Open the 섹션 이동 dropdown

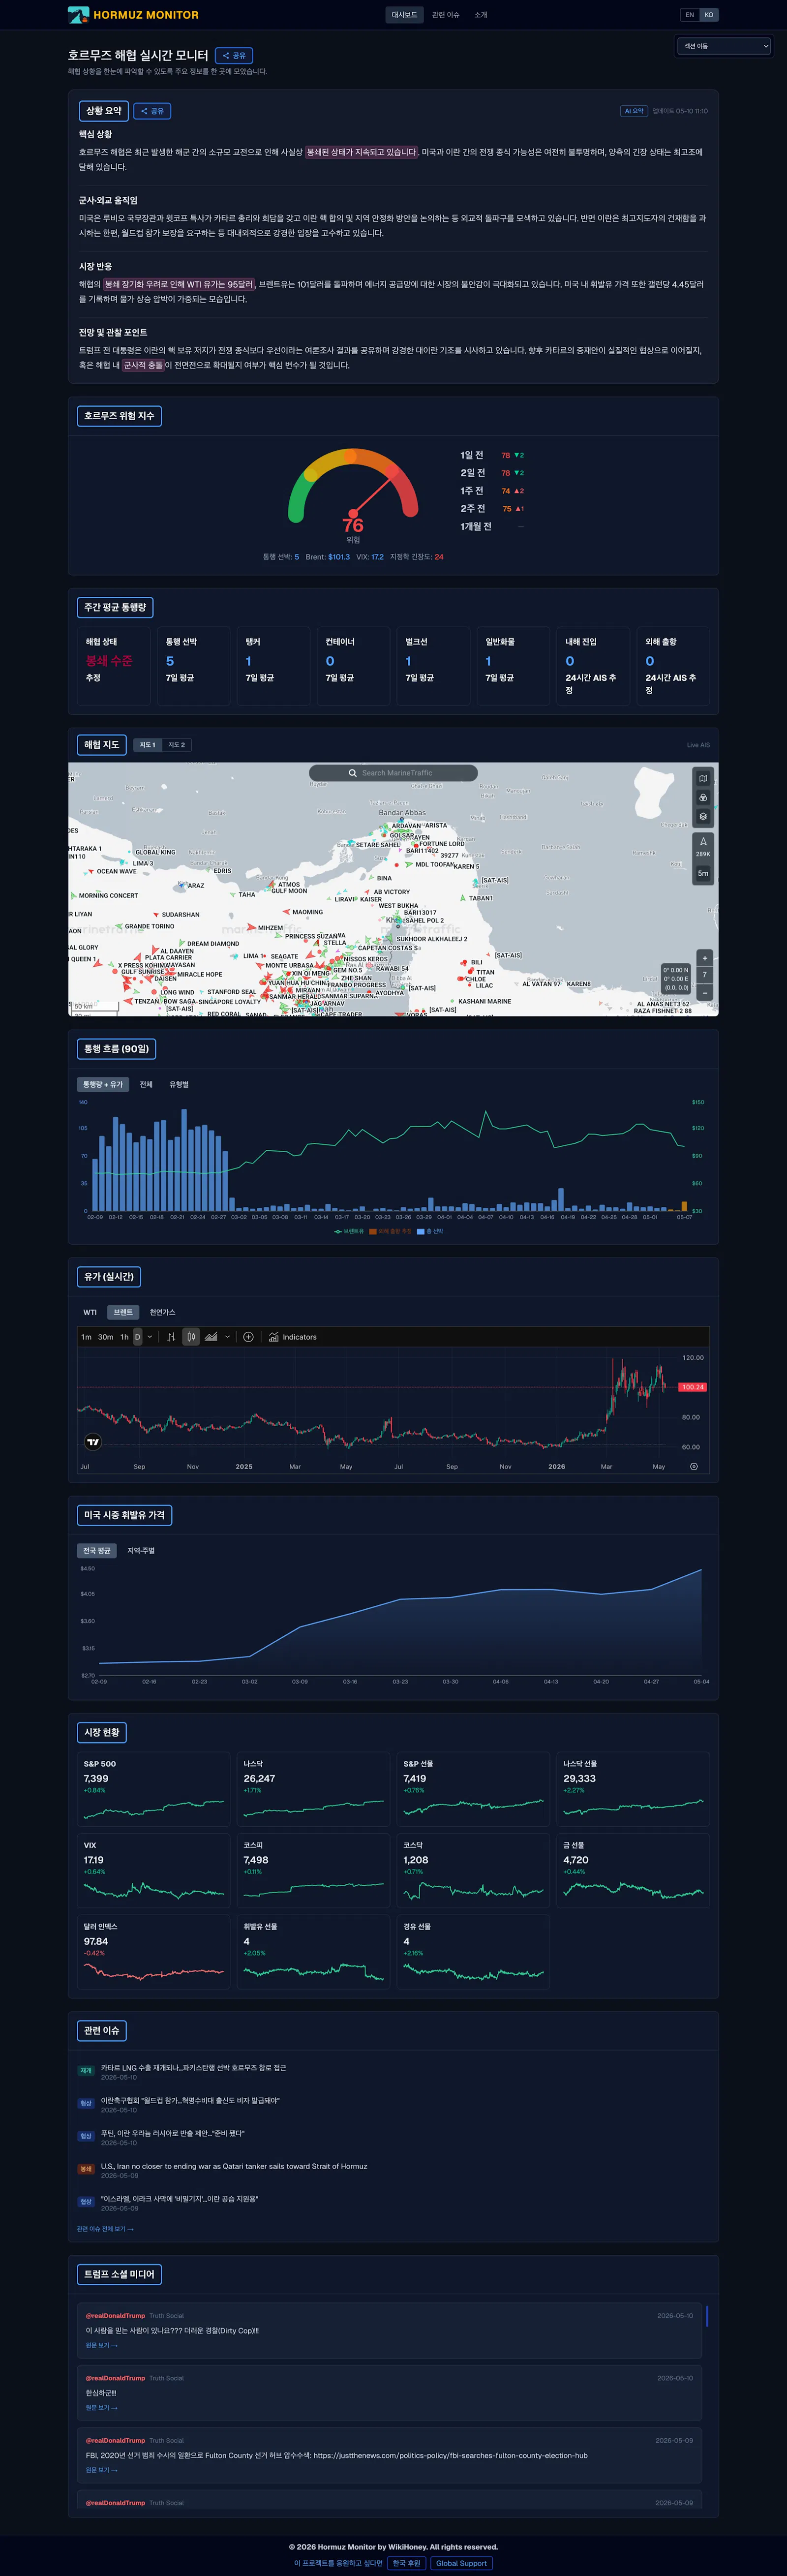point(724,46)
